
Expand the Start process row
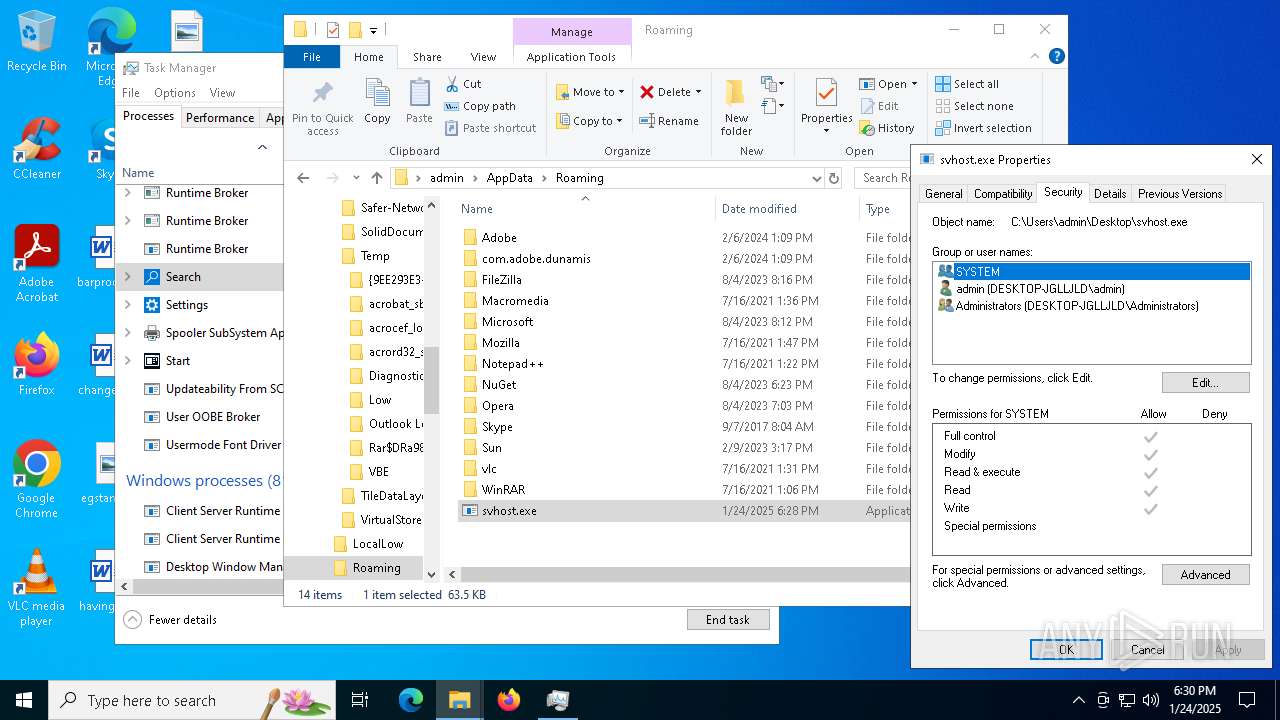(x=127, y=361)
